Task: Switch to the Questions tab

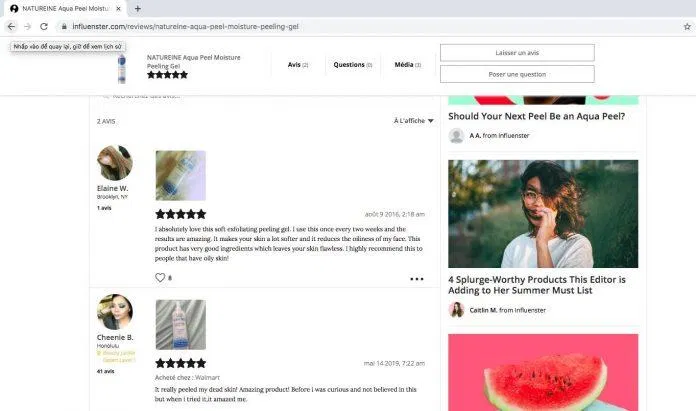Action: click(x=353, y=65)
